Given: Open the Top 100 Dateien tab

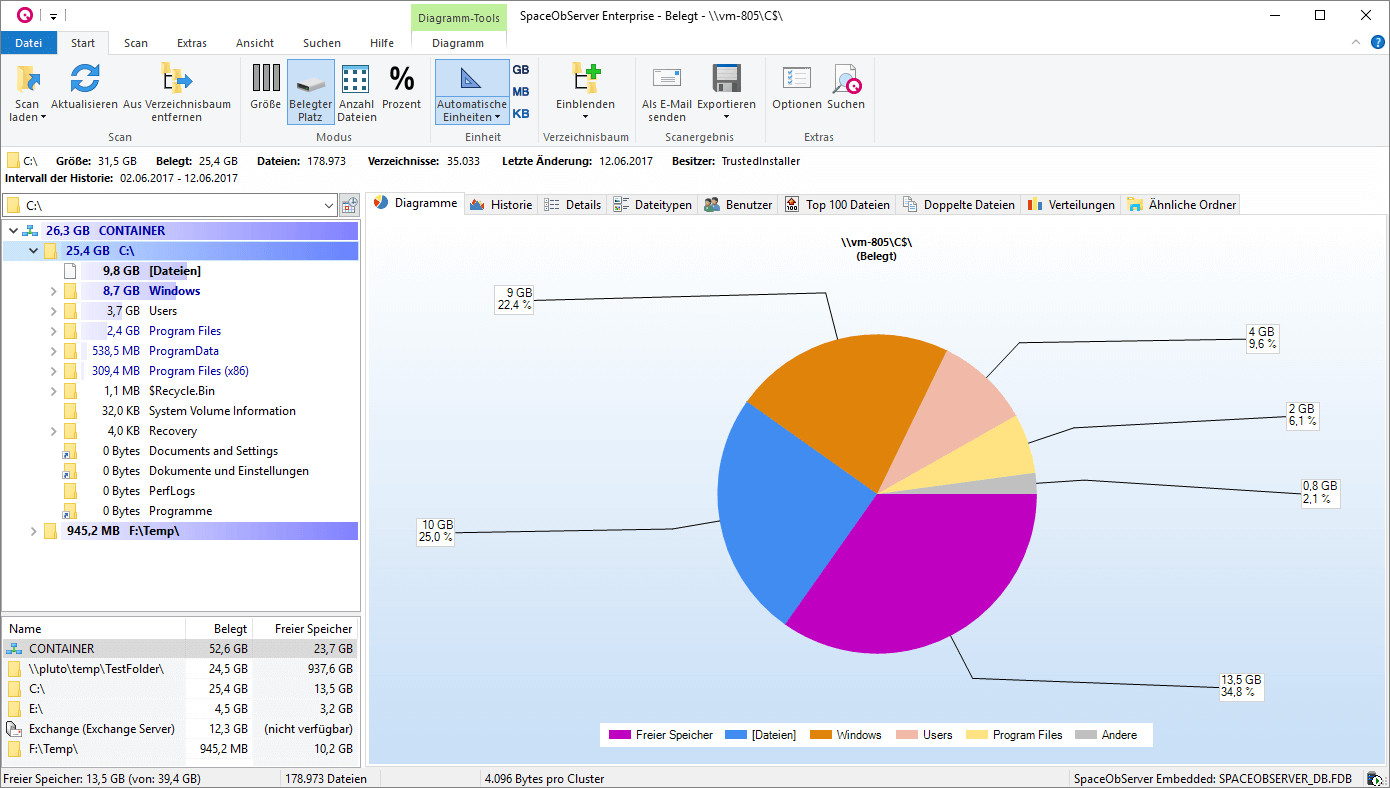Looking at the screenshot, I should (x=837, y=204).
